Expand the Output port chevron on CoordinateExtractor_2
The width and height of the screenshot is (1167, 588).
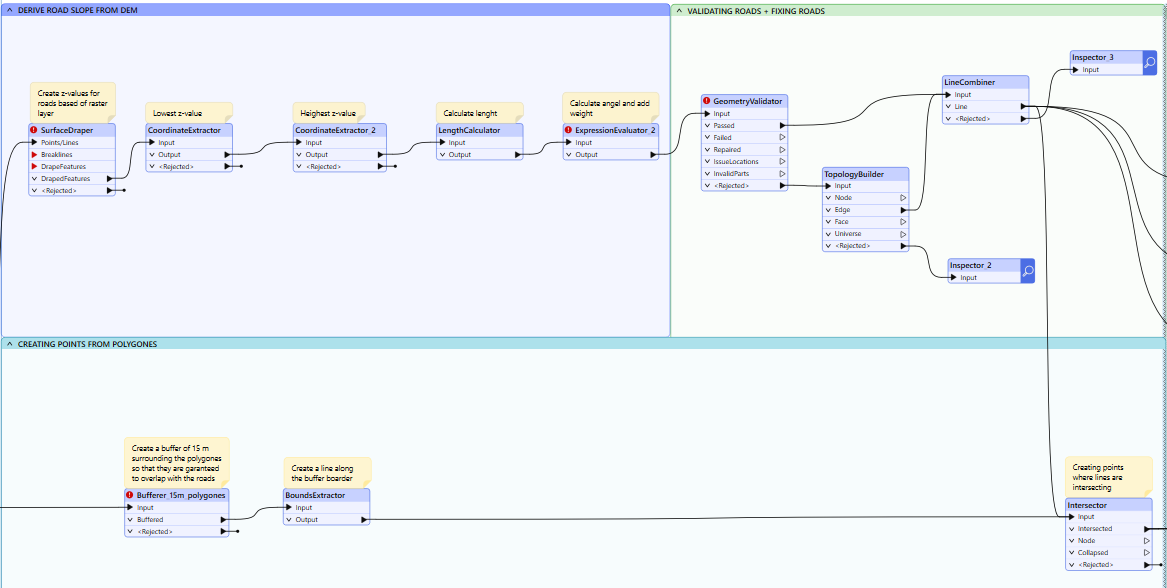click(298, 155)
